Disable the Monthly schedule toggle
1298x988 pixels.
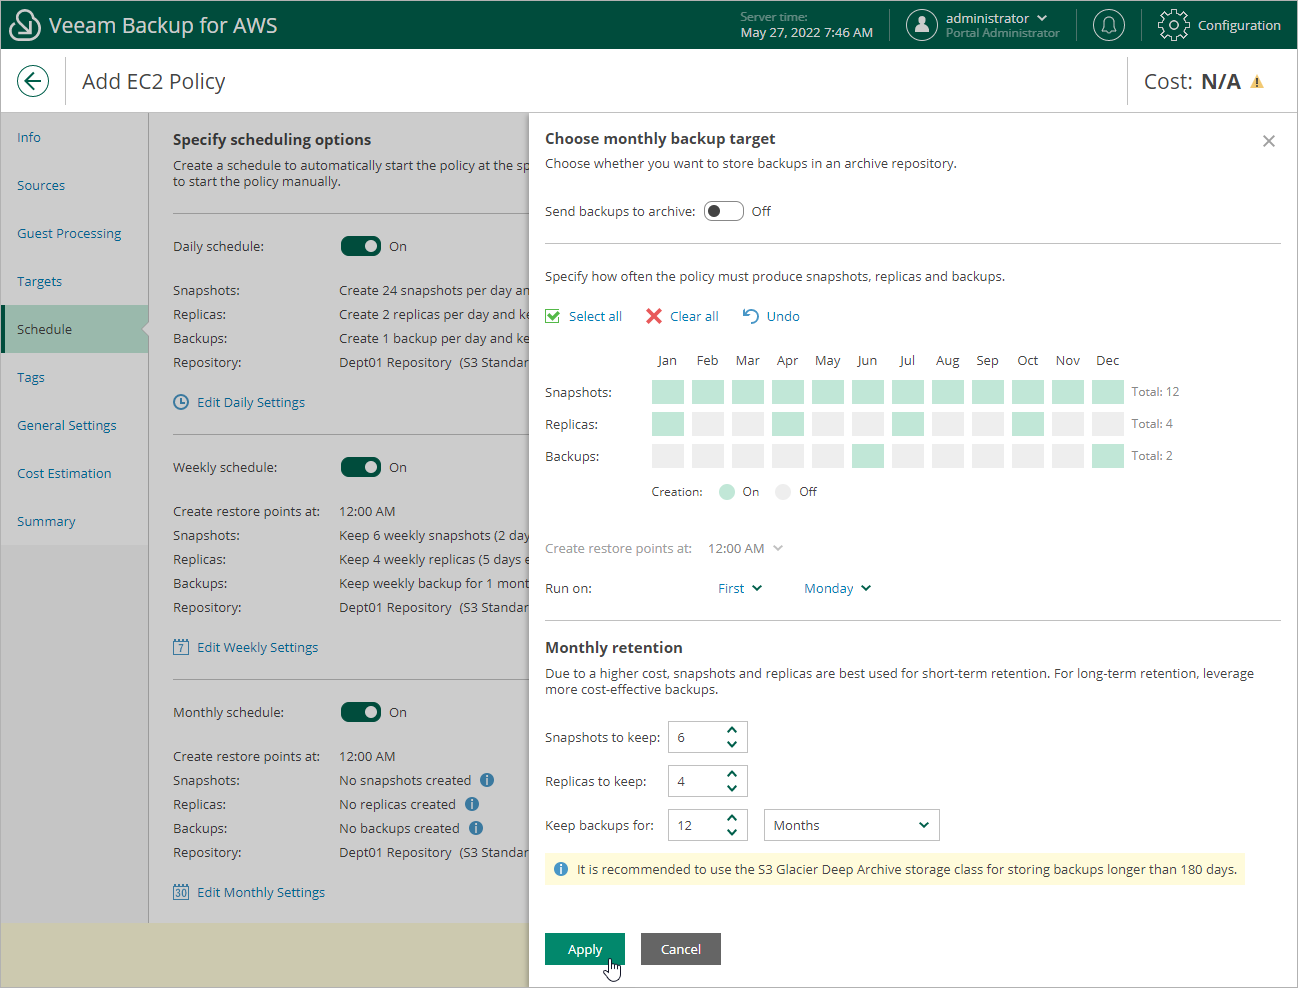point(361,712)
